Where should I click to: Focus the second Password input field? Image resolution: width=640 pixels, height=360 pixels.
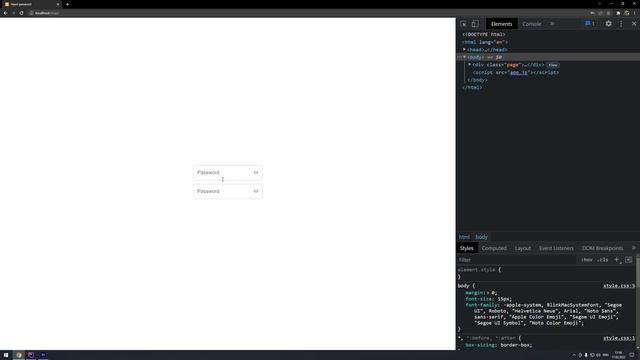coord(228,191)
